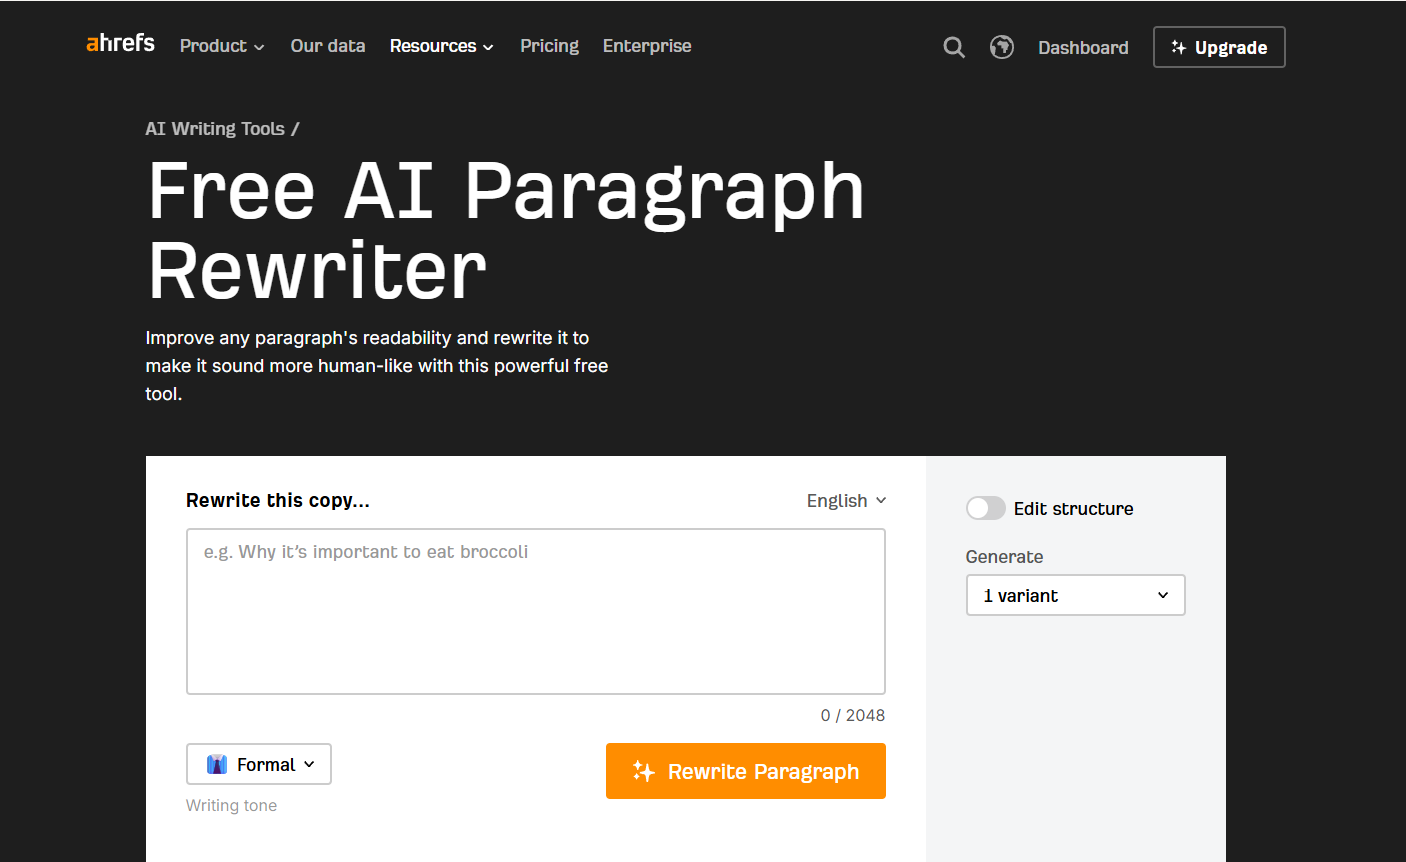Screen dimensions: 1406x862
Task: Click the Generate label
Action: click(x=1005, y=557)
